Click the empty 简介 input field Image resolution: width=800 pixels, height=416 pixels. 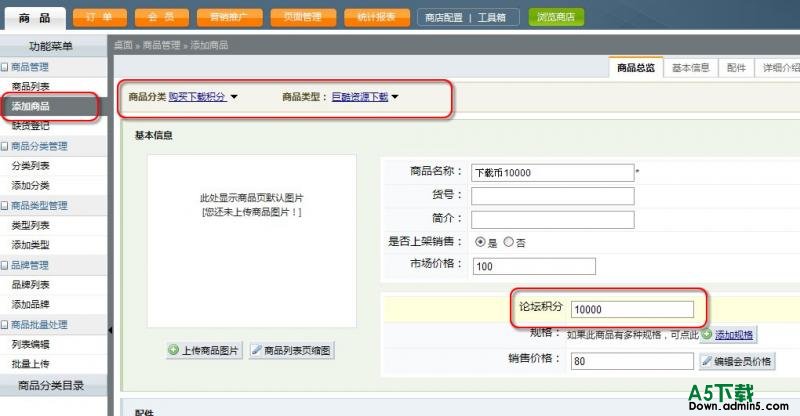point(553,220)
